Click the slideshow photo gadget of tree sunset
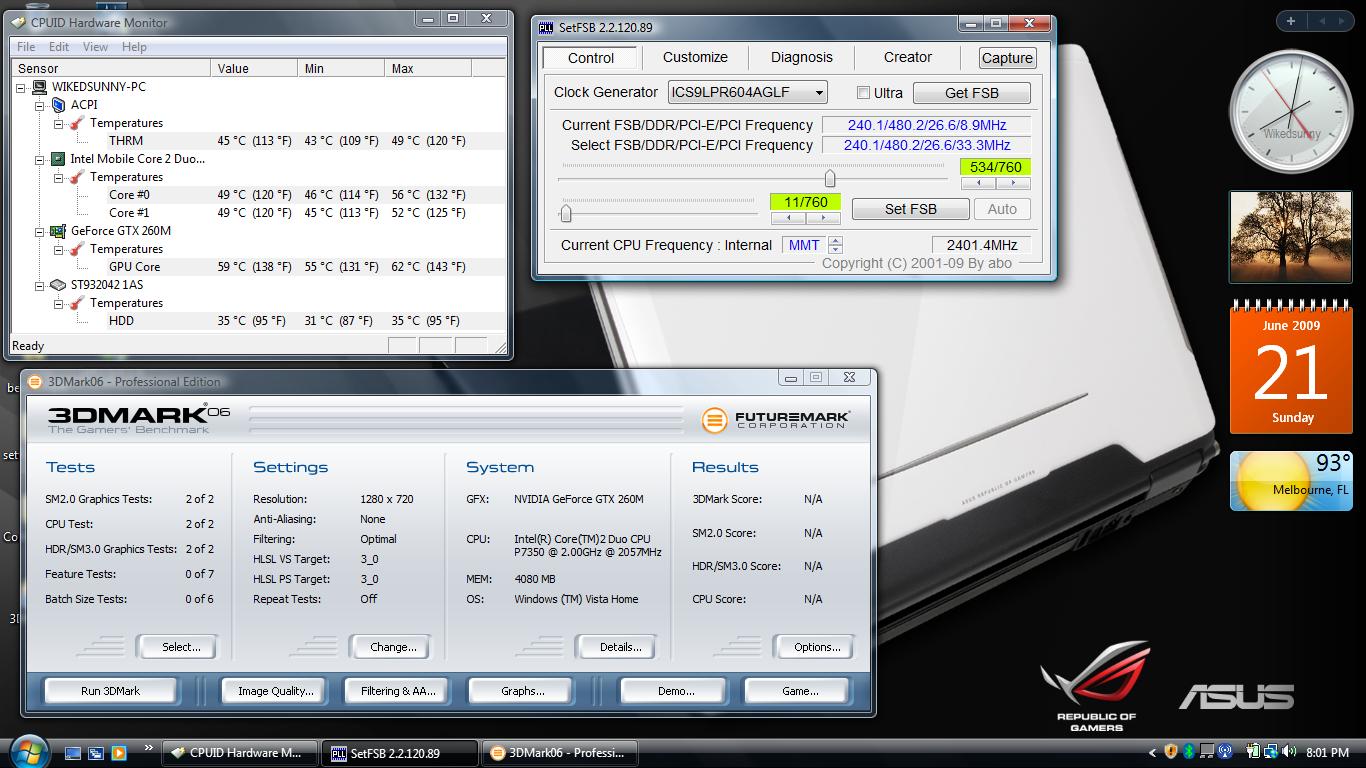The width and height of the screenshot is (1366, 768). [1290, 237]
